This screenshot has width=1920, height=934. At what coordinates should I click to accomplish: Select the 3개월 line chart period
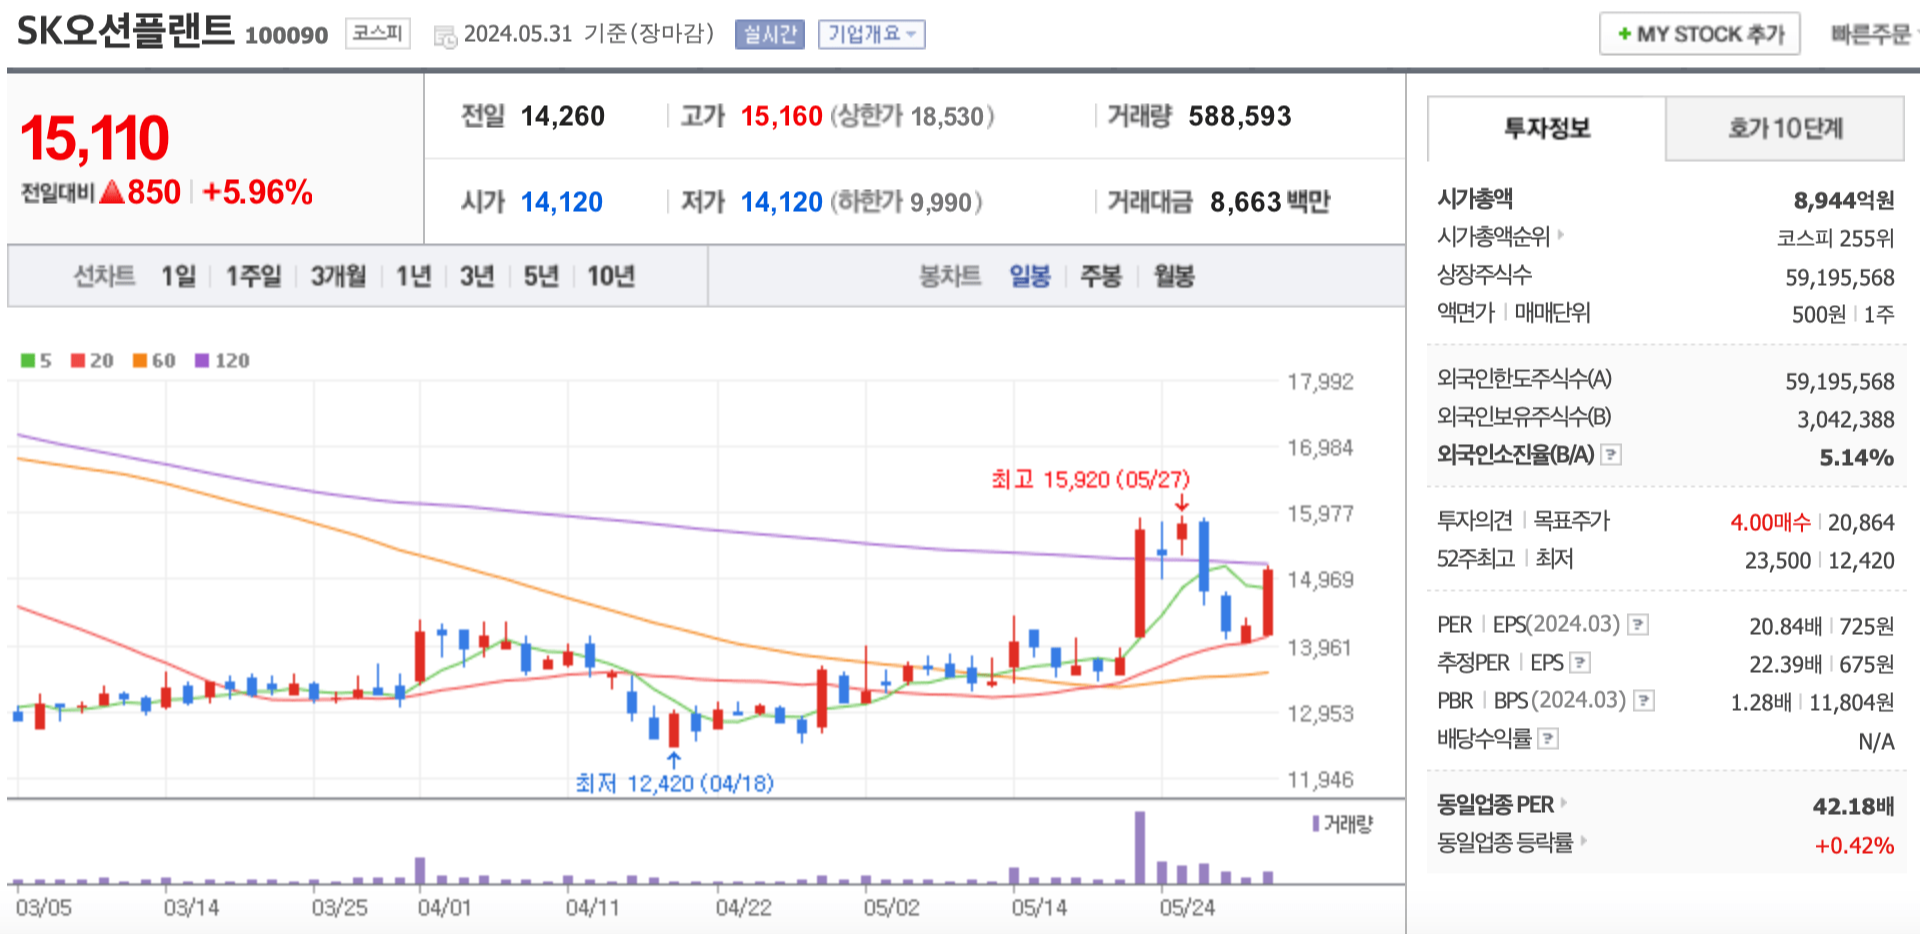338,276
